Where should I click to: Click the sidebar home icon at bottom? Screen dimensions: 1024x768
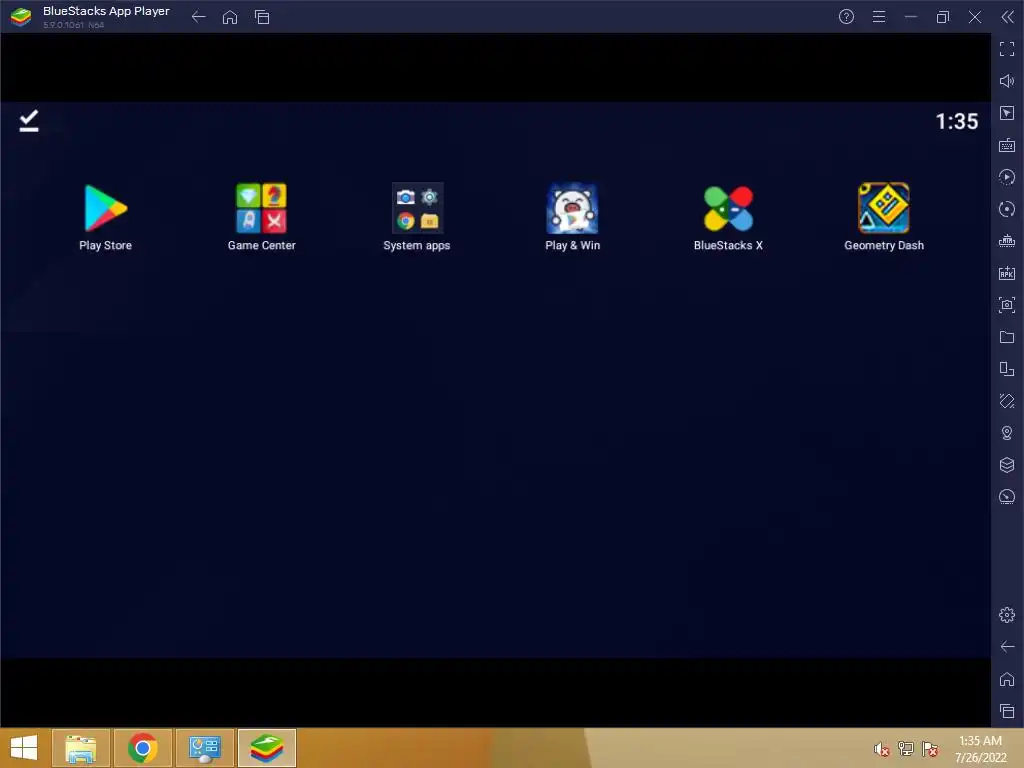(1007, 679)
